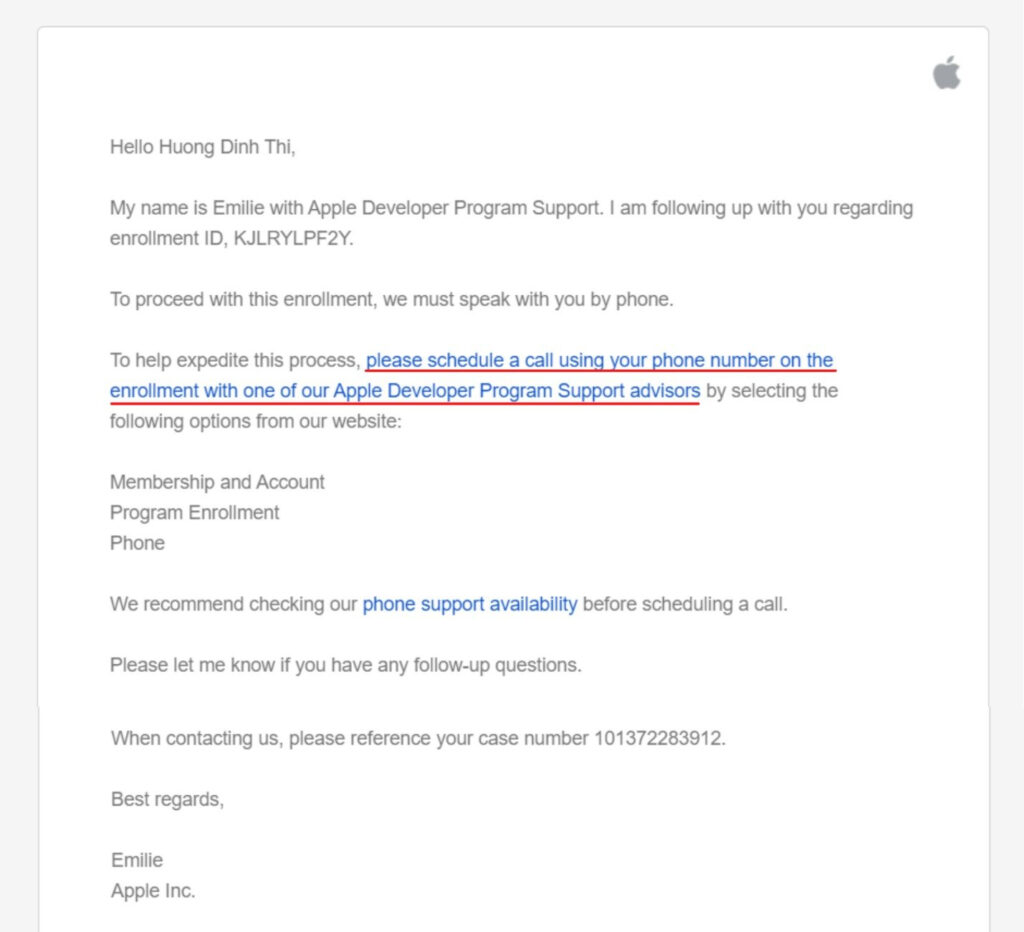This screenshot has height=932, width=1024.
Task: Click the Apple logo icon
Action: [x=946, y=72]
